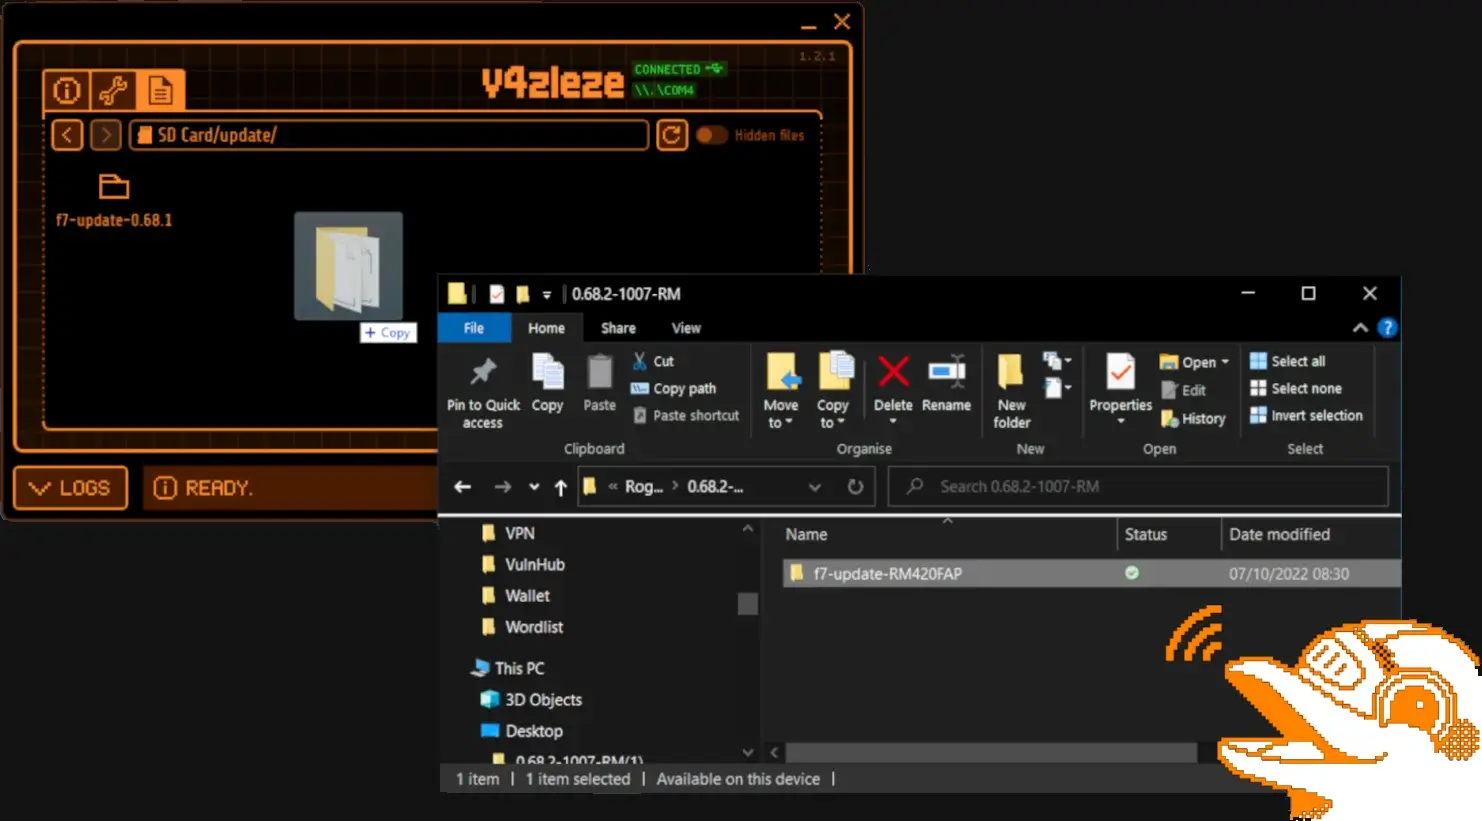Click the Rename icon in the ribbon
This screenshot has width=1482, height=821.
tap(946, 383)
